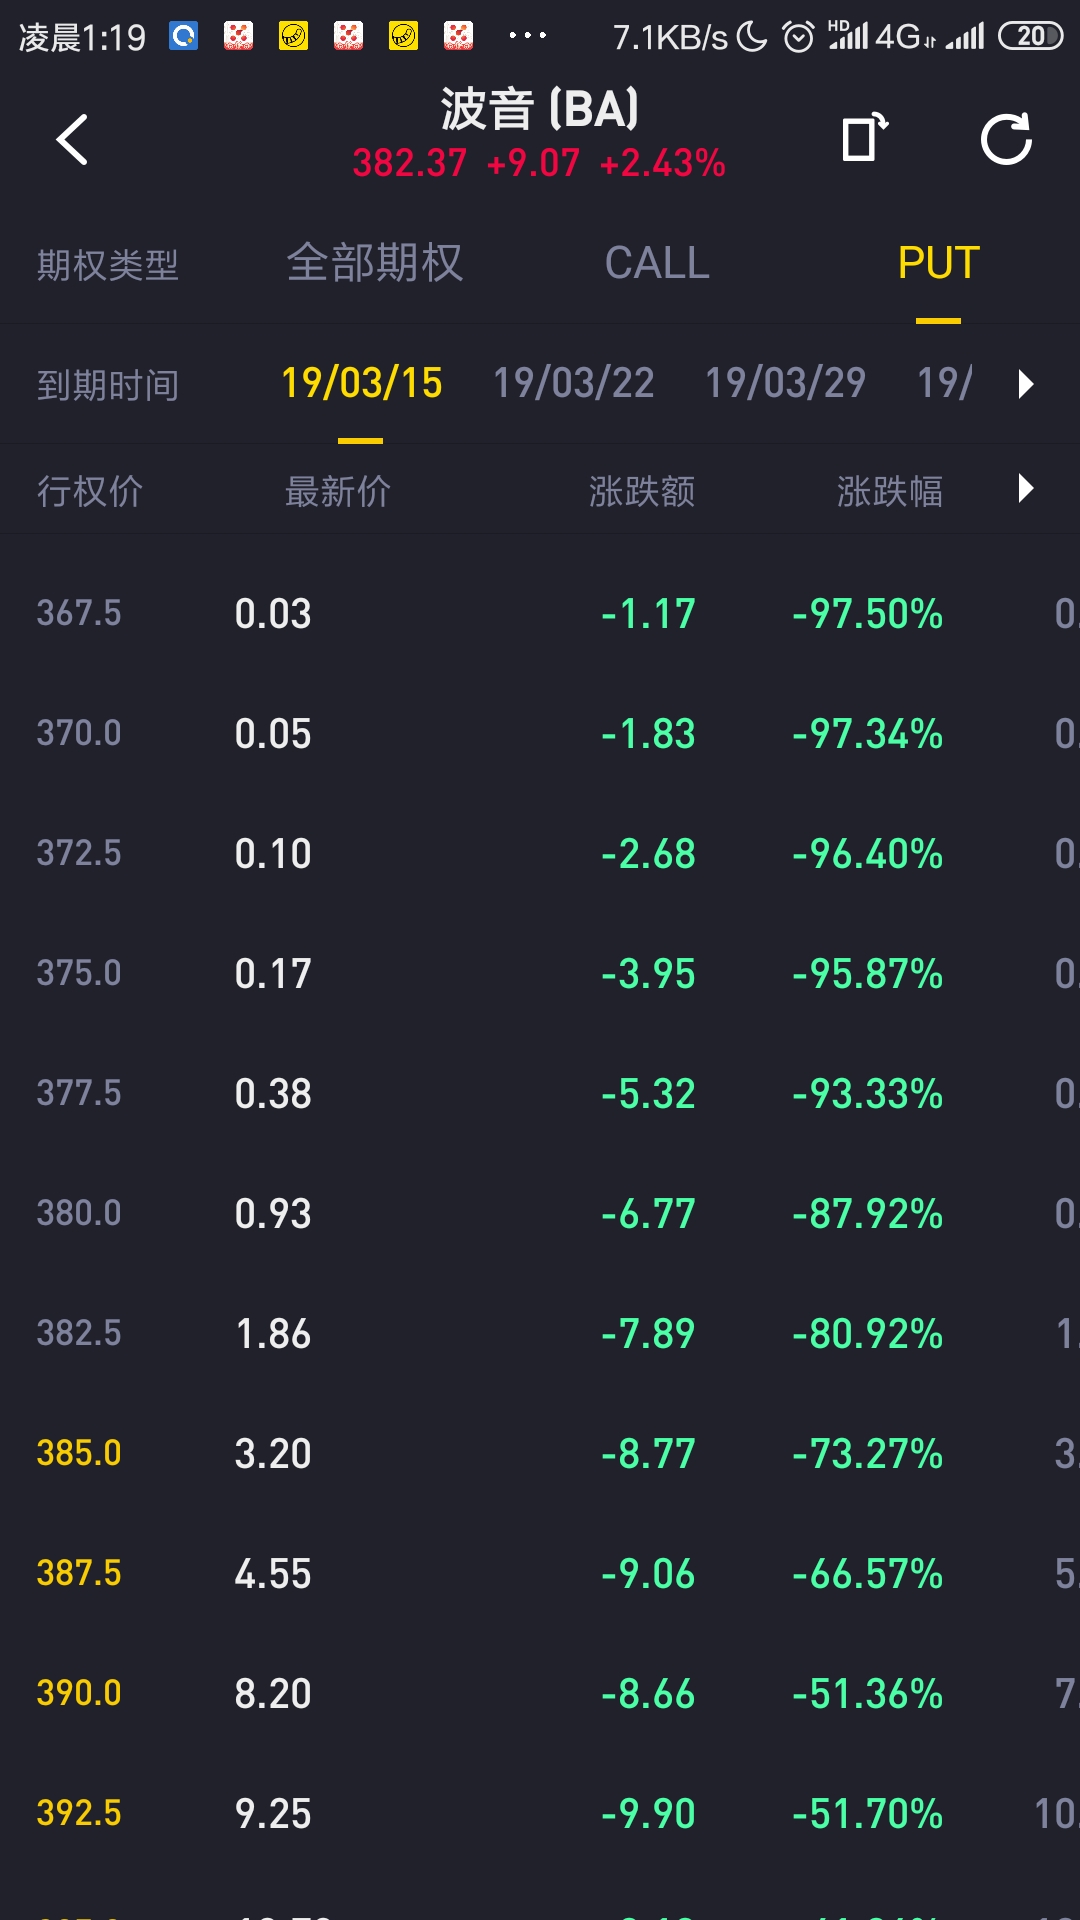Tap the do-not-disturb moon status icon
The image size is (1080, 1920).
coord(752,38)
